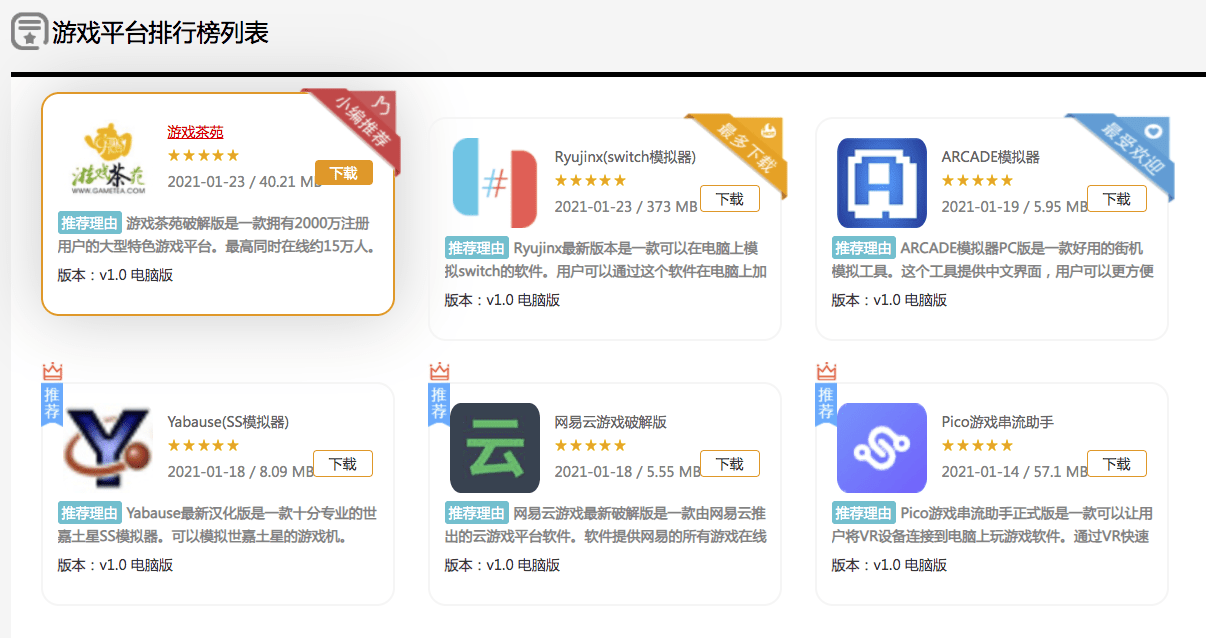Click the text 2021-01-18 / 8.09 MB
Viewport: 1206px width, 638px height.
click(241, 472)
